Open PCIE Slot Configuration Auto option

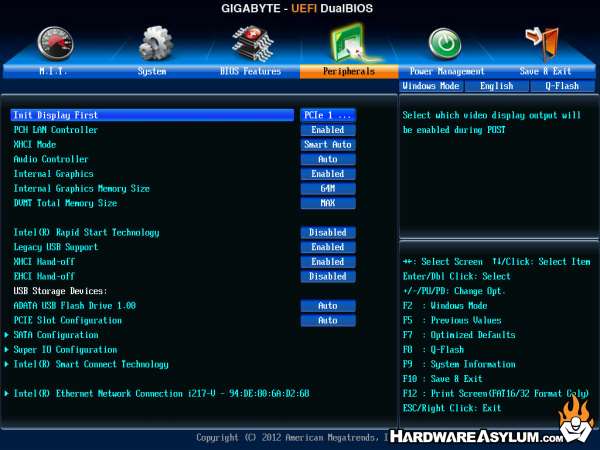click(x=328, y=320)
